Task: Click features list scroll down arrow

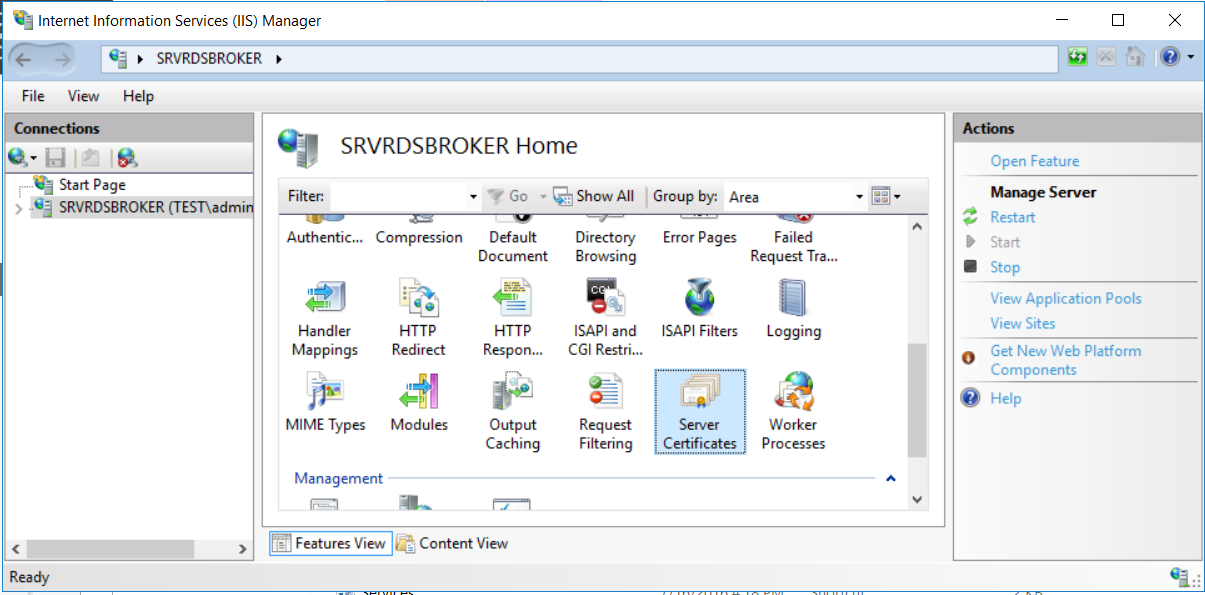Action: [x=917, y=500]
